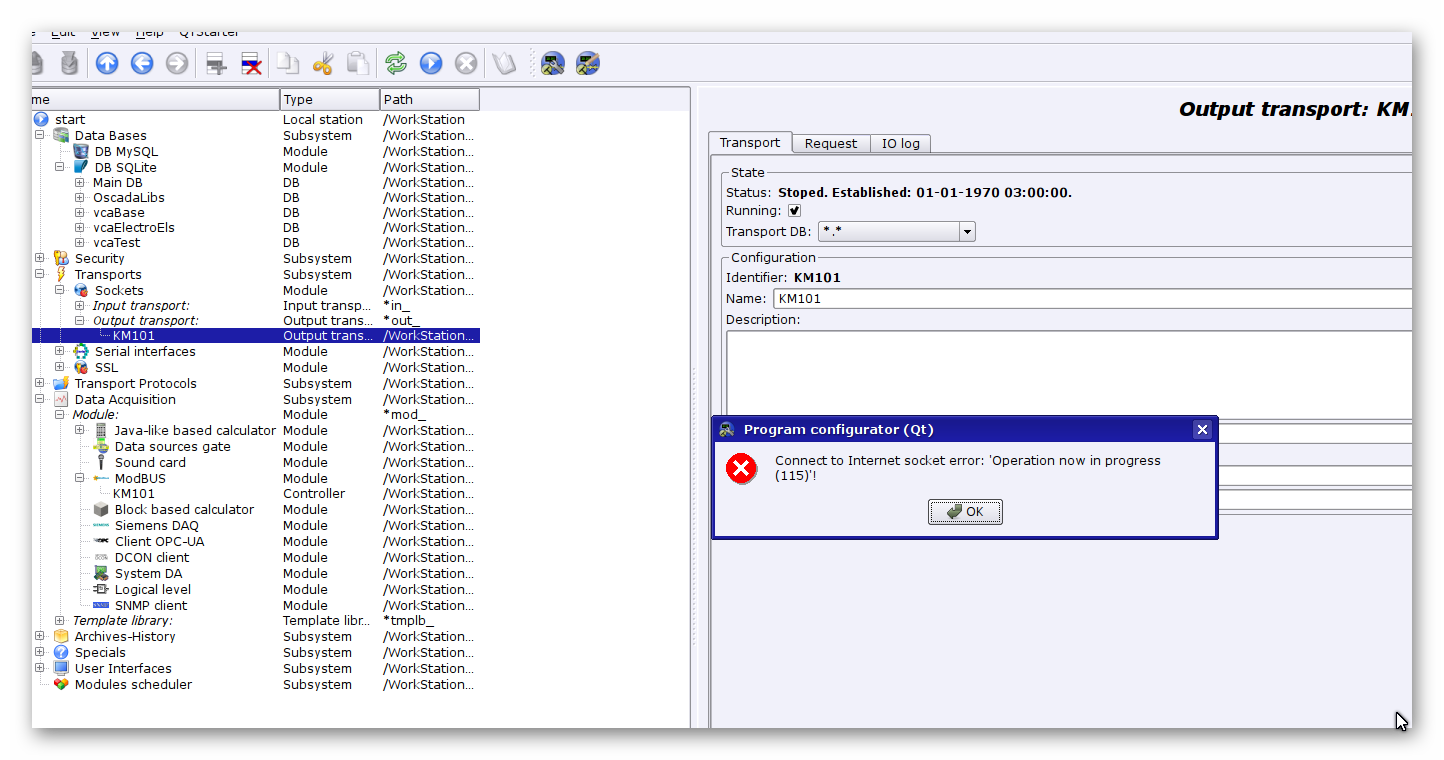Expand the Security subsystem tree node
Viewport: 1444px width, 760px height.
click(40, 259)
